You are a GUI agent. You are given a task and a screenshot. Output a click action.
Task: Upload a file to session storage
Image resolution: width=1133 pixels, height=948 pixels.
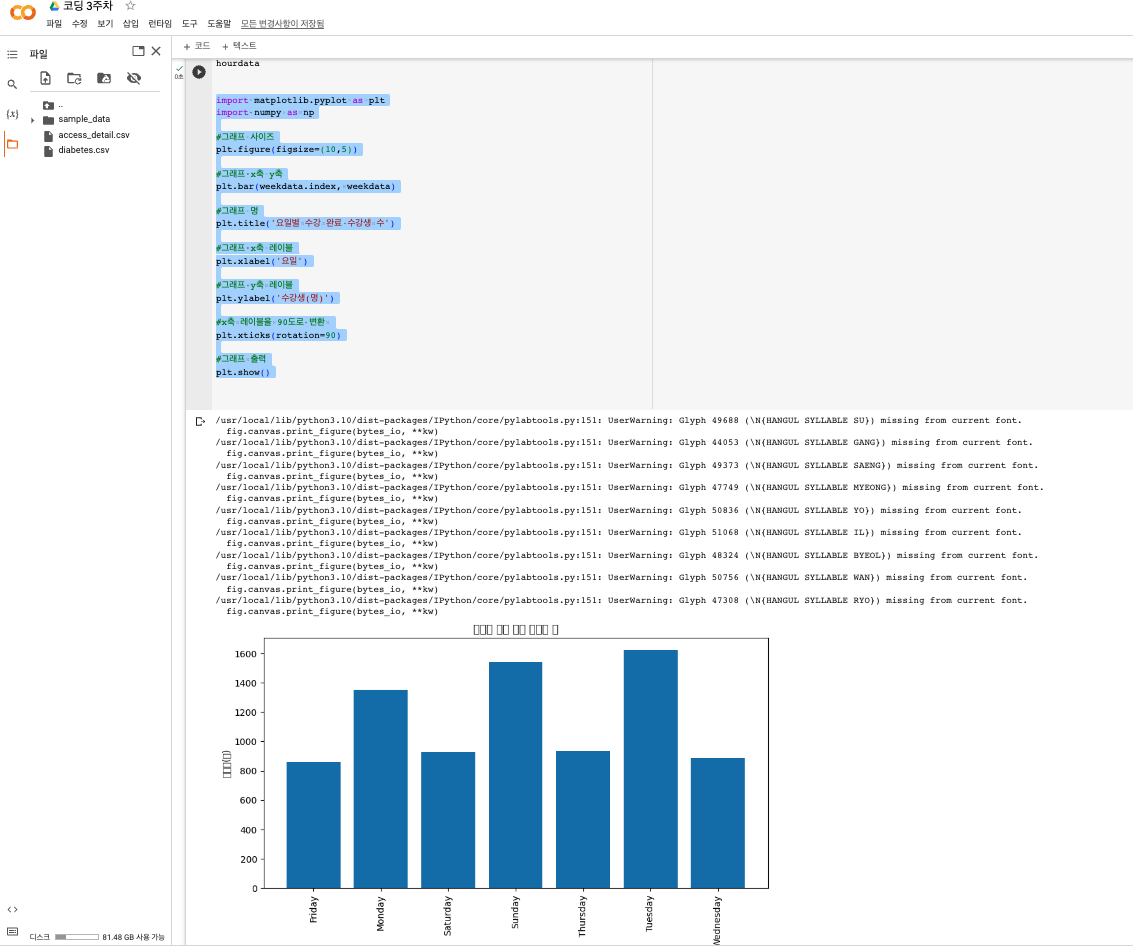[x=46, y=78]
